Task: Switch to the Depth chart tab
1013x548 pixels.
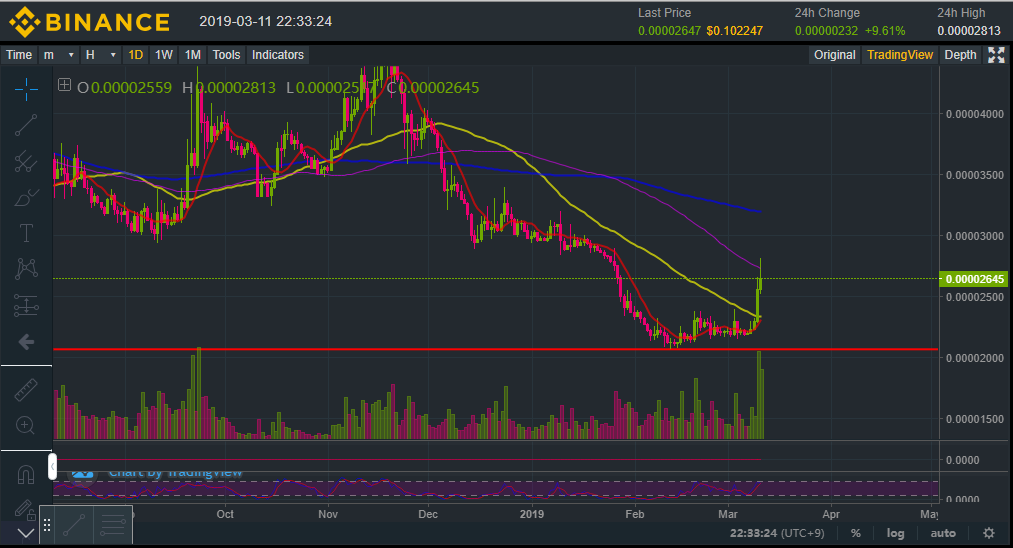Action: coord(960,55)
